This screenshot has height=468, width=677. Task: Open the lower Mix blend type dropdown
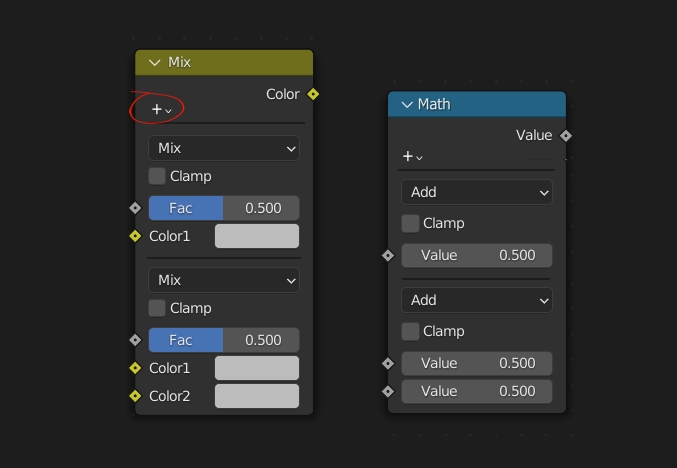[x=224, y=280]
